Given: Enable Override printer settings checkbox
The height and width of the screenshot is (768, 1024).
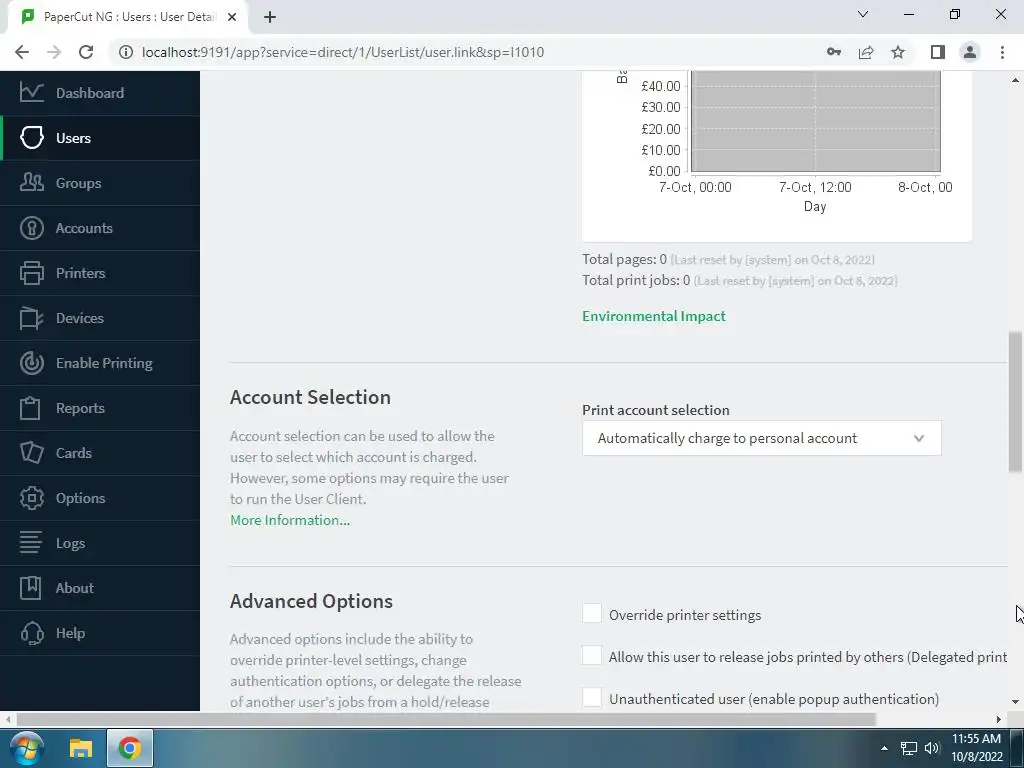Looking at the screenshot, I should (x=592, y=613).
